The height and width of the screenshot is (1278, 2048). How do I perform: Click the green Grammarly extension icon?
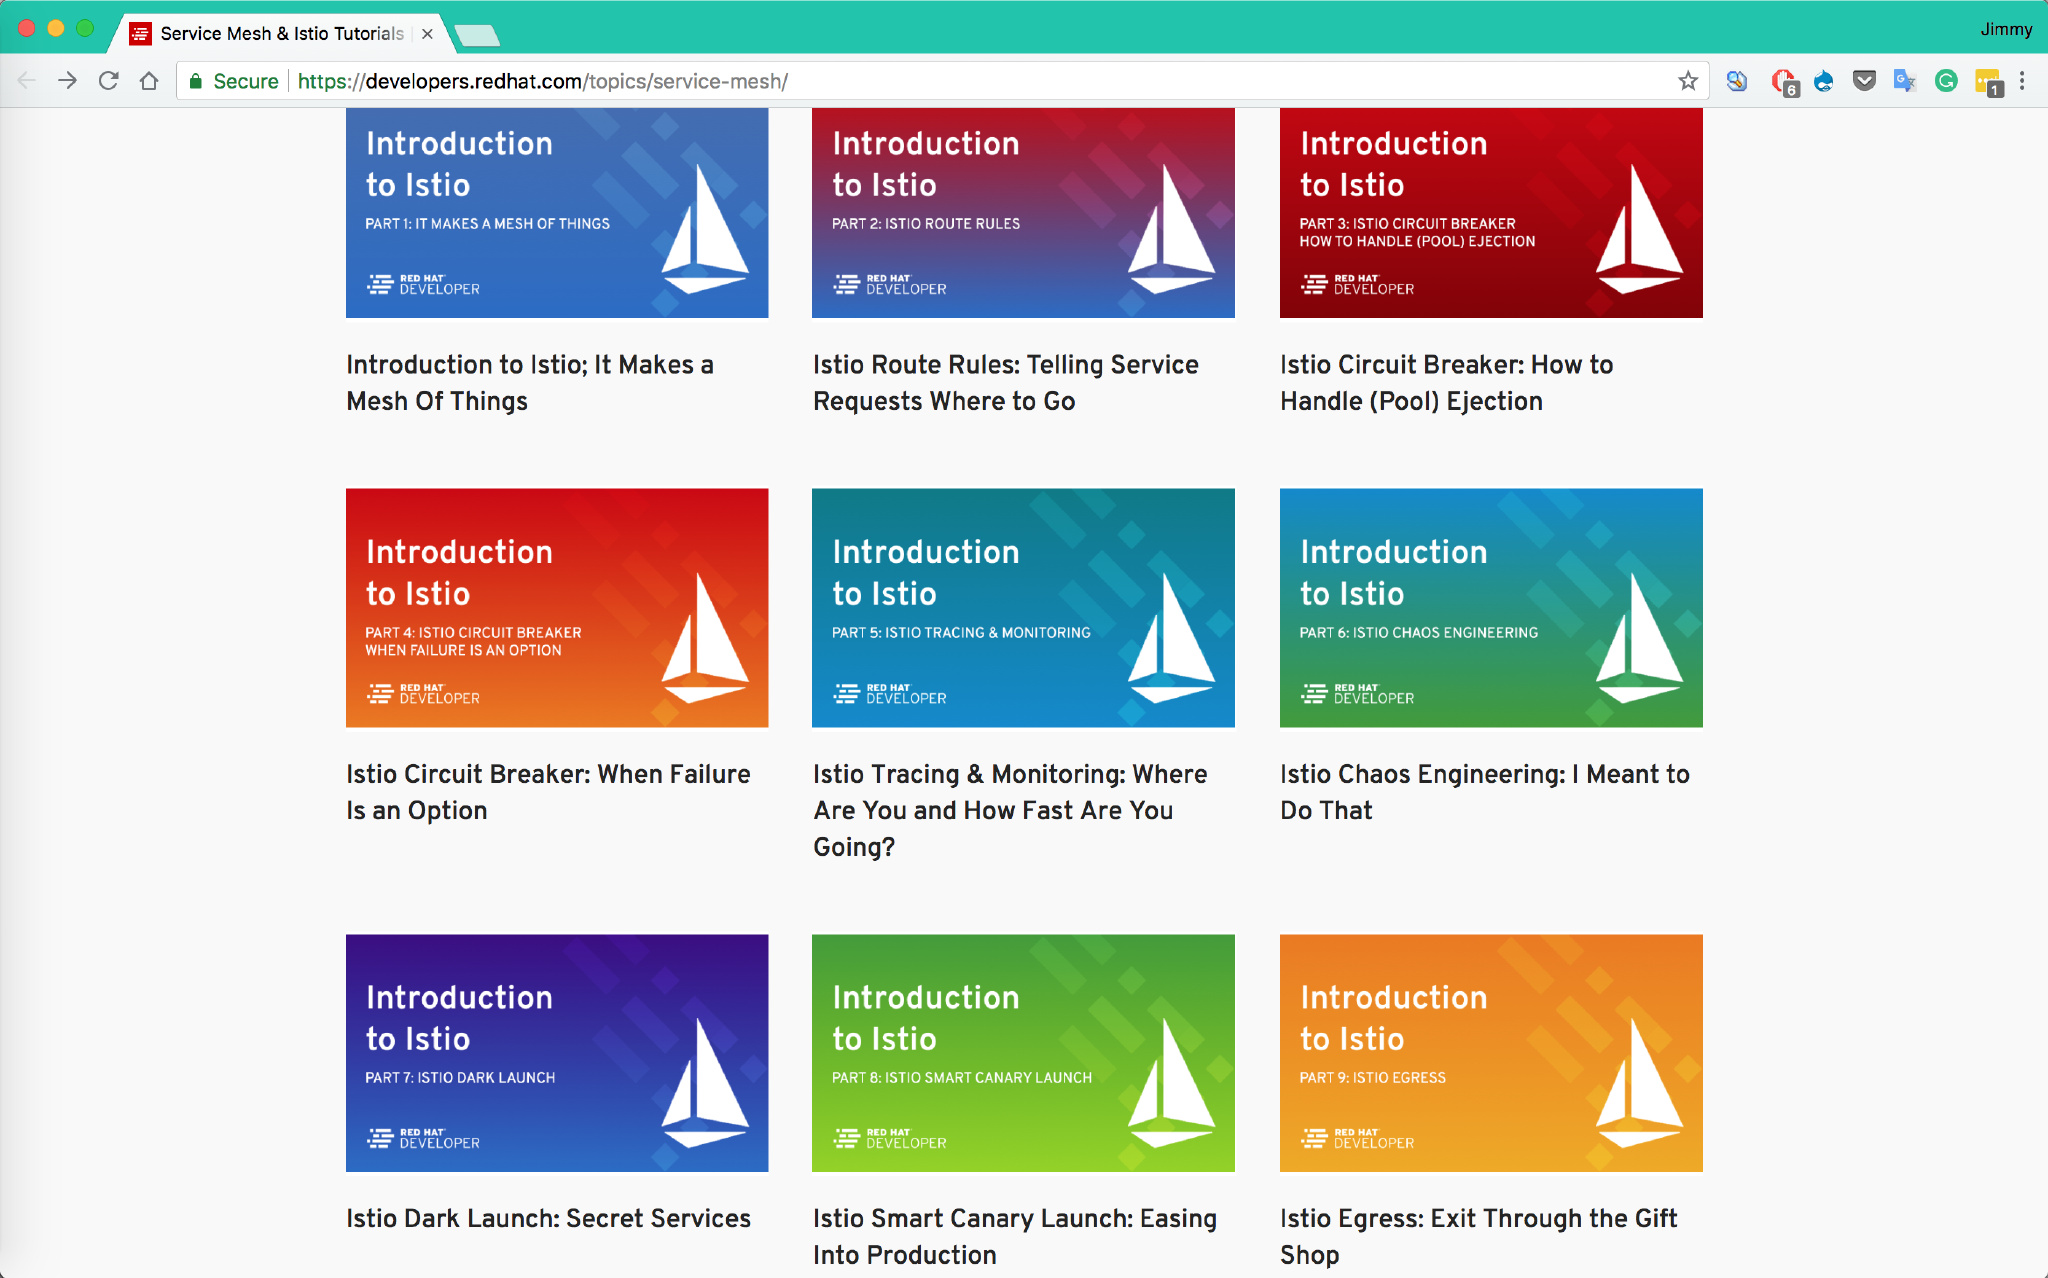tap(1946, 81)
